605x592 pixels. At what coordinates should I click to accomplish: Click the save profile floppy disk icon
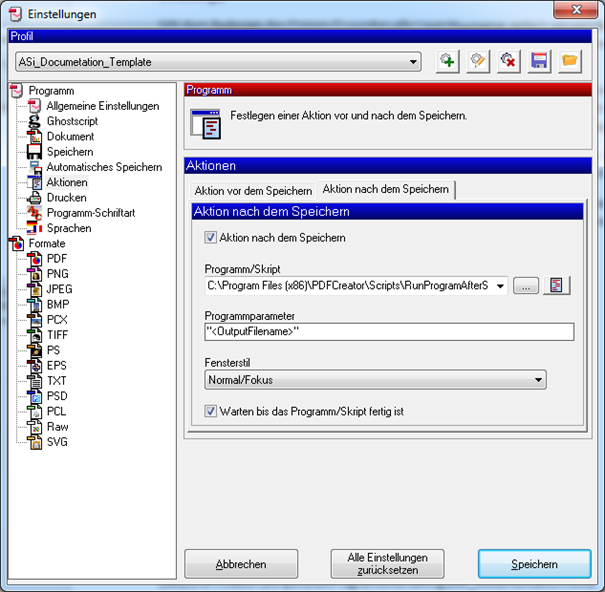click(x=539, y=62)
